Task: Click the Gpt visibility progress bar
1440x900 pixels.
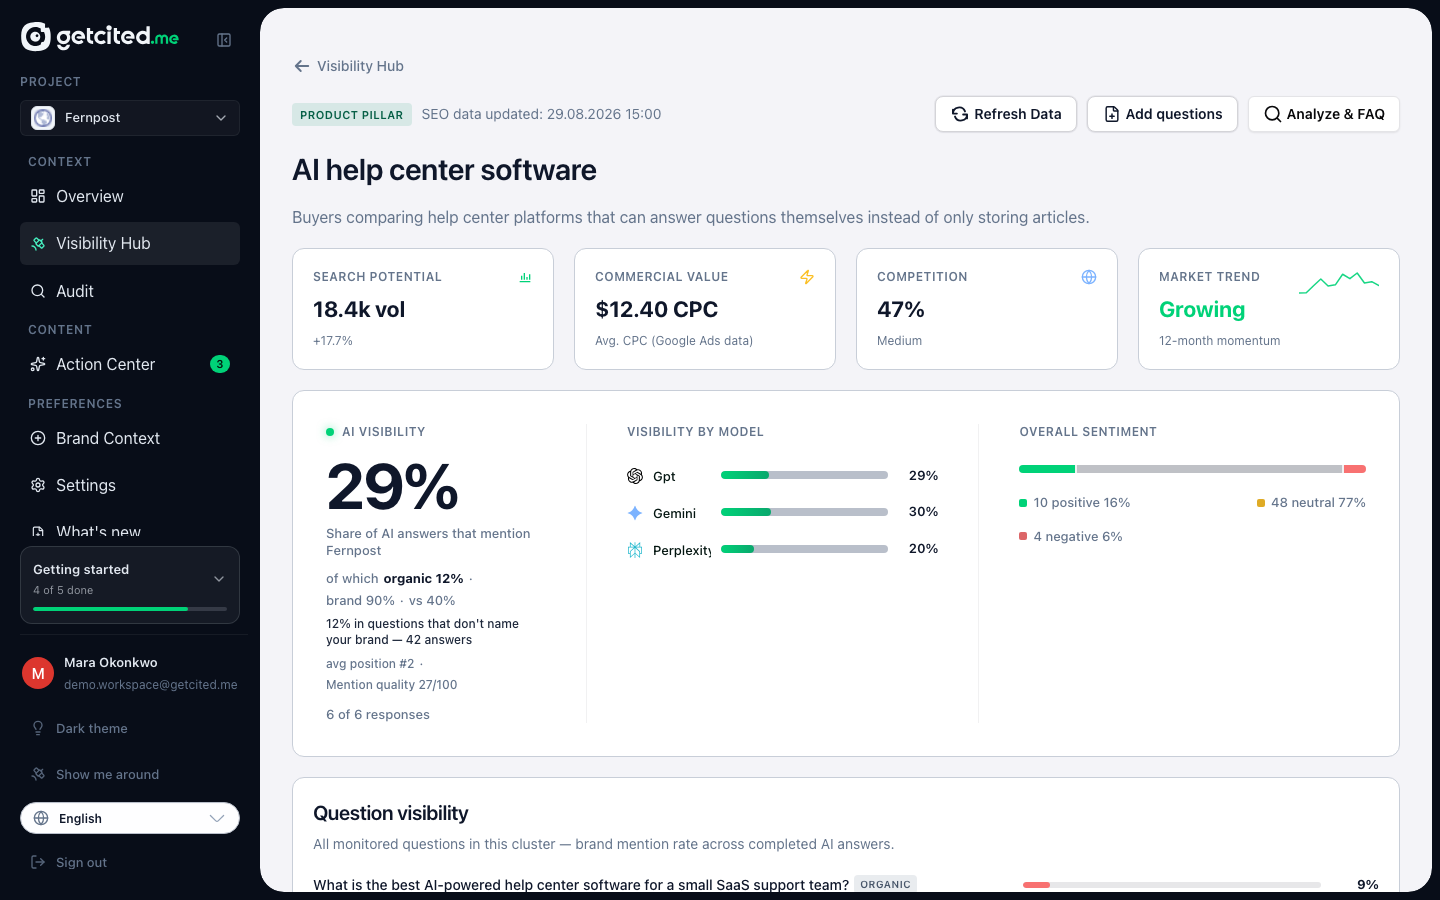Action: pos(804,475)
